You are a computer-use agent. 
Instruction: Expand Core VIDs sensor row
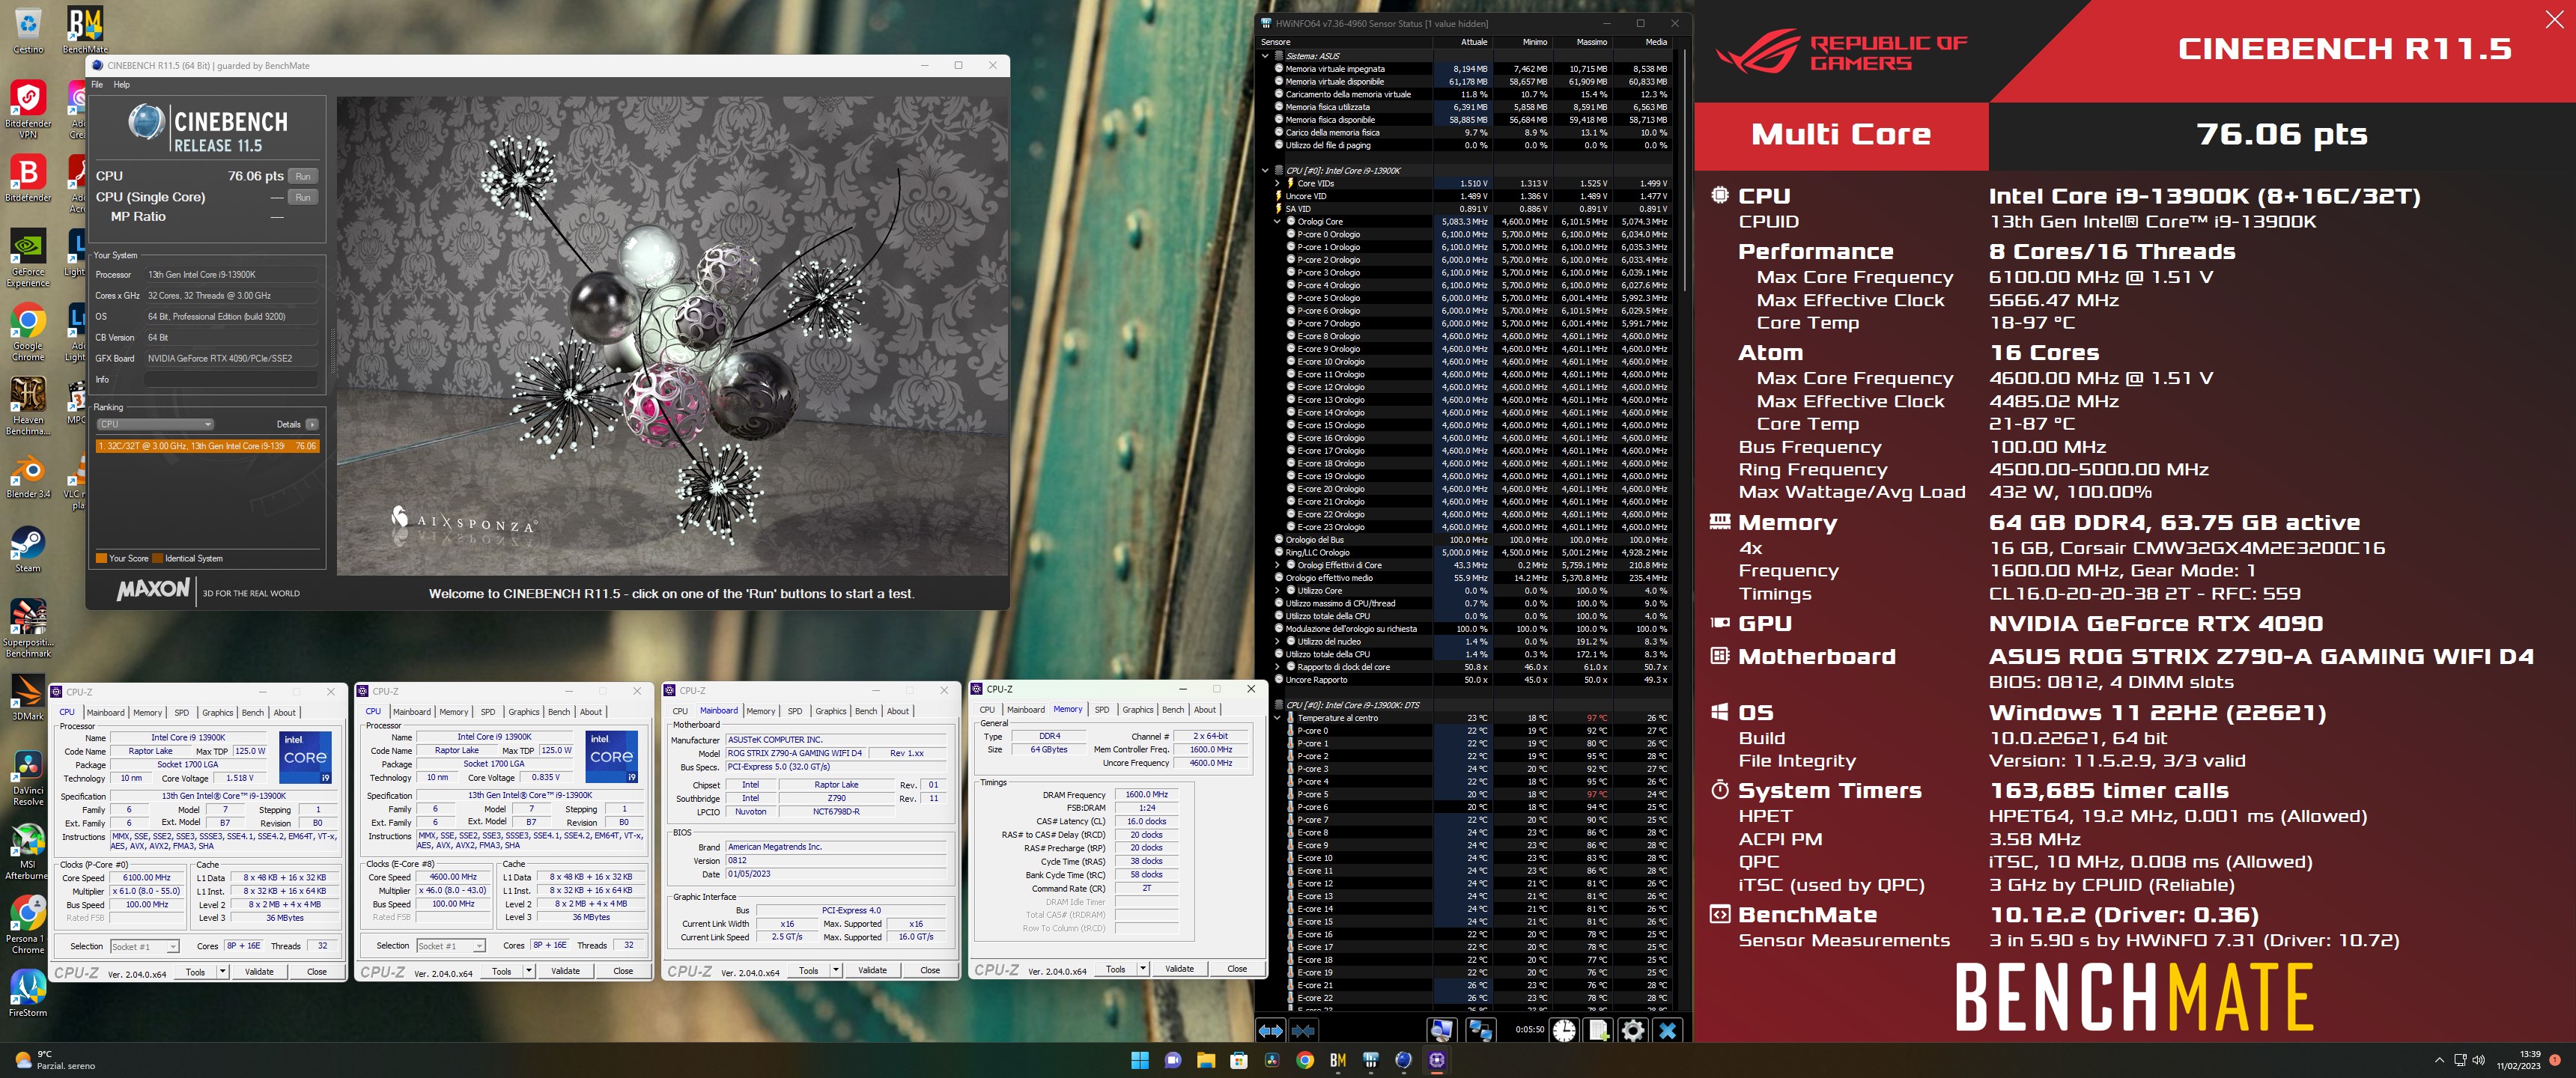click(1277, 183)
